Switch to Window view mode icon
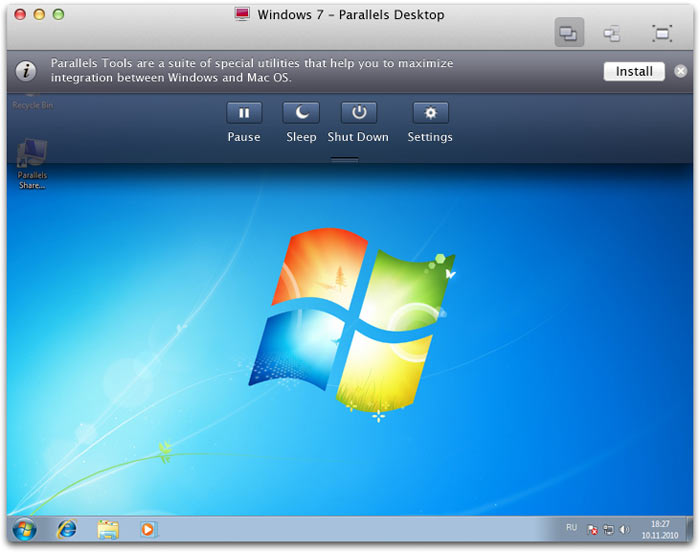 pyautogui.click(x=569, y=33)
